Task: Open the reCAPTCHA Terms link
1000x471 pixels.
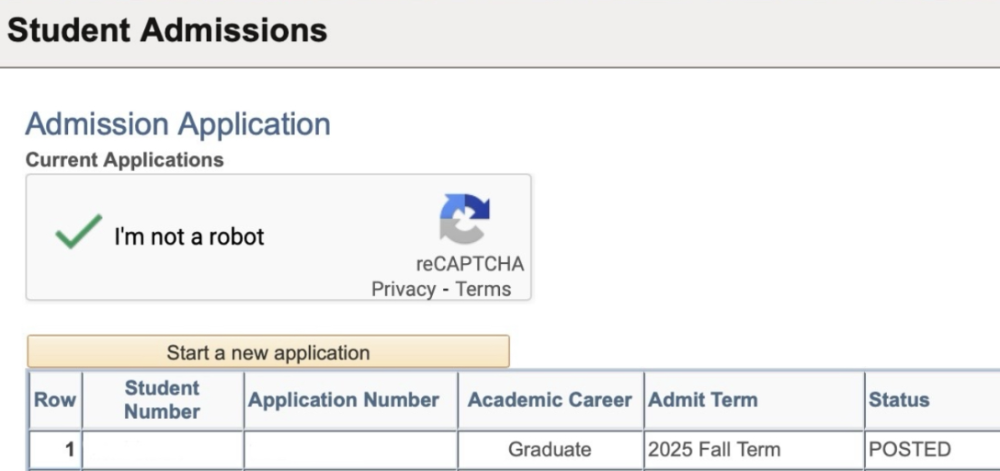Action: point(483,289)
